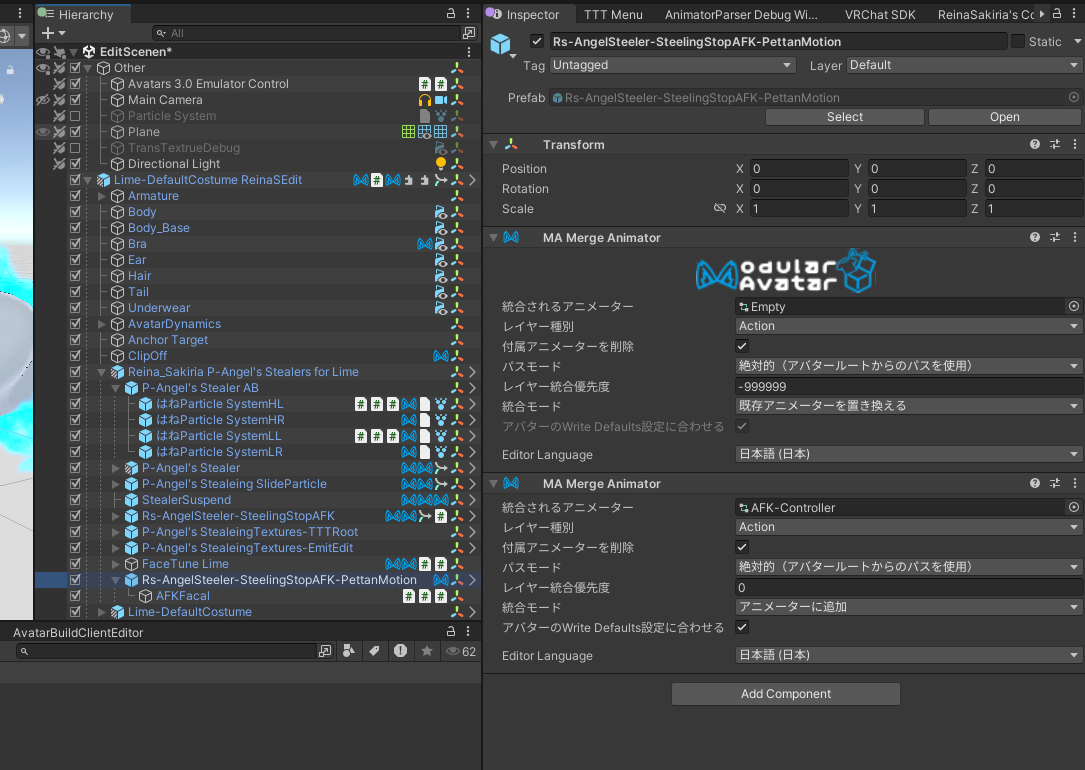Click search by type icon in AvatarBuildClientEditor
This screenshot has height=770, width=1085.
point(349,651)
